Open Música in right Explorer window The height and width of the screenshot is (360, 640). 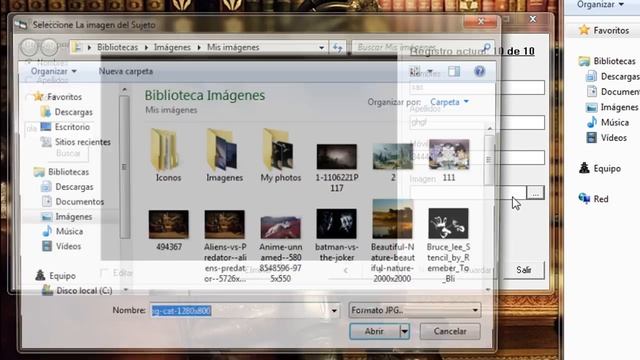tap(608, 122)
